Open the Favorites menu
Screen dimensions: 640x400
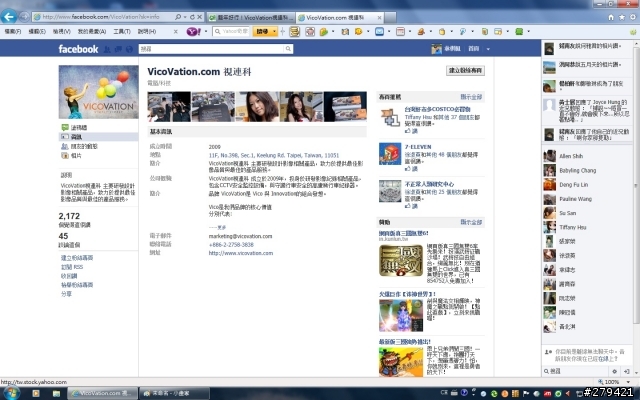[x=92, y=31]
